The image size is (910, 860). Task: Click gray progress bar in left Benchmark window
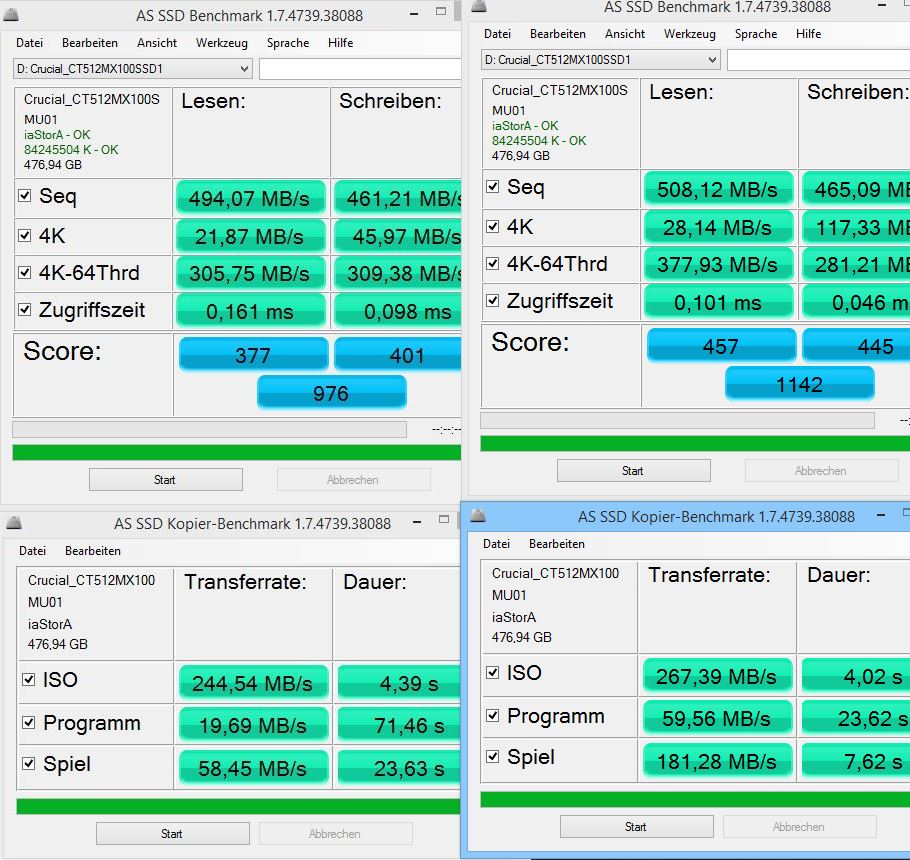tap(209, 429)
